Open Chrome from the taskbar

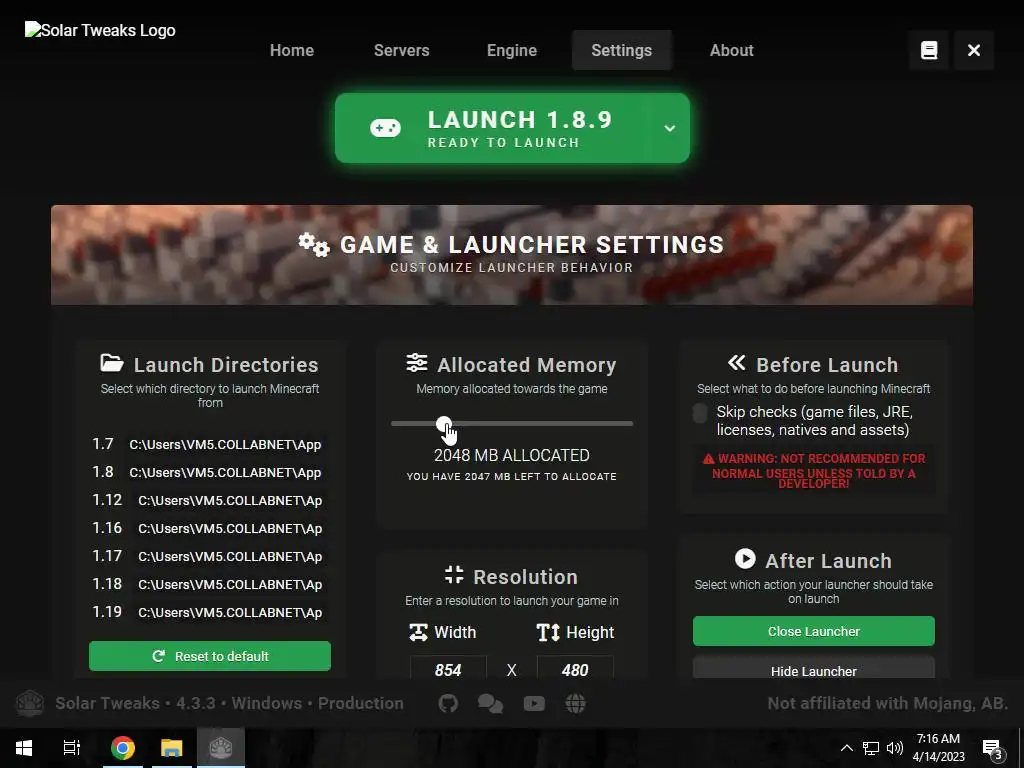point(123,748)
